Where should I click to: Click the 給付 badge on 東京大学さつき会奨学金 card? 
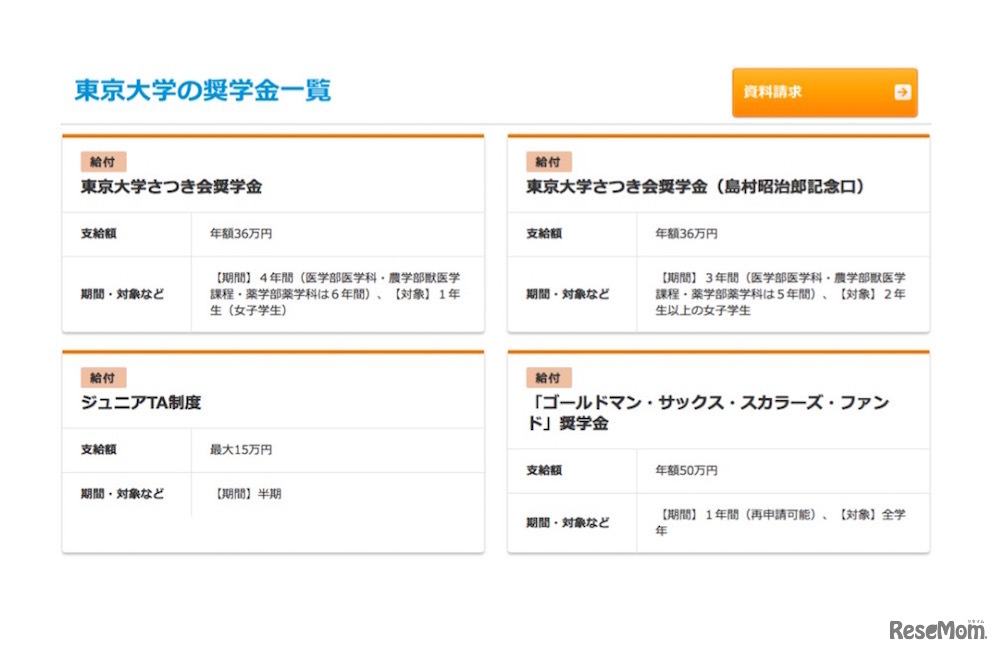click(102, 161)
